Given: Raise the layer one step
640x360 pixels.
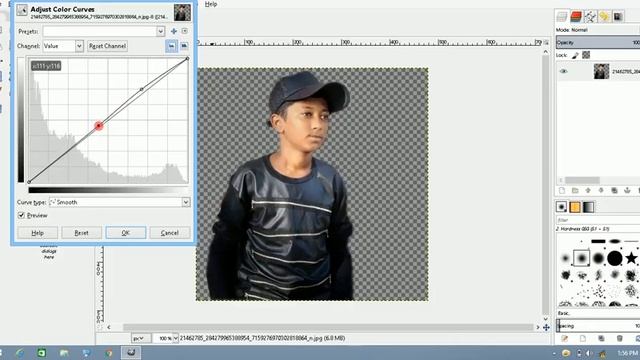Looking at the screenshot, I should (588, 191).
